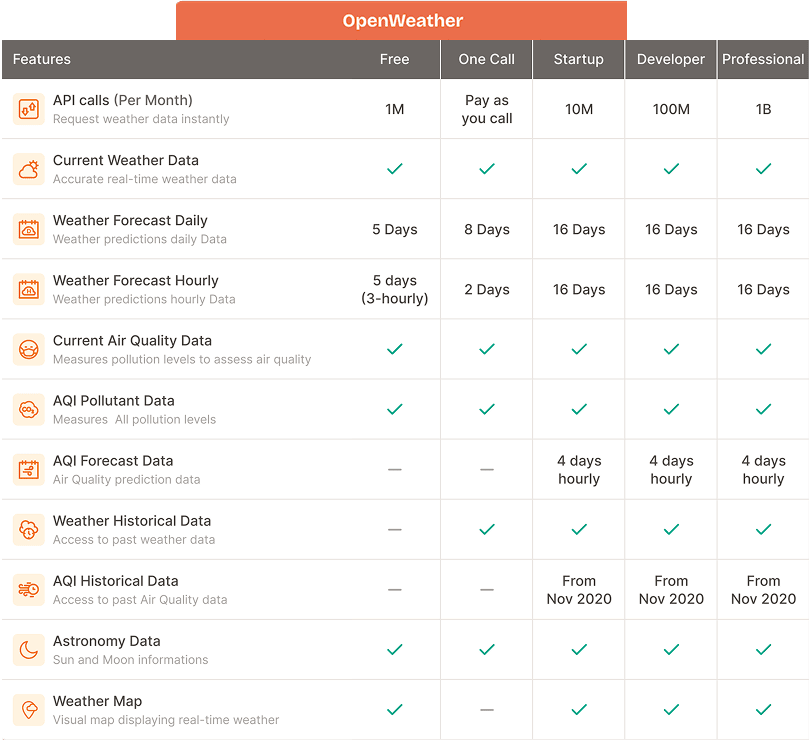This screenshot has height=742, width=809.
Task: Select the Weather Forecast Hourly icon
Action: tap(28, 289)
